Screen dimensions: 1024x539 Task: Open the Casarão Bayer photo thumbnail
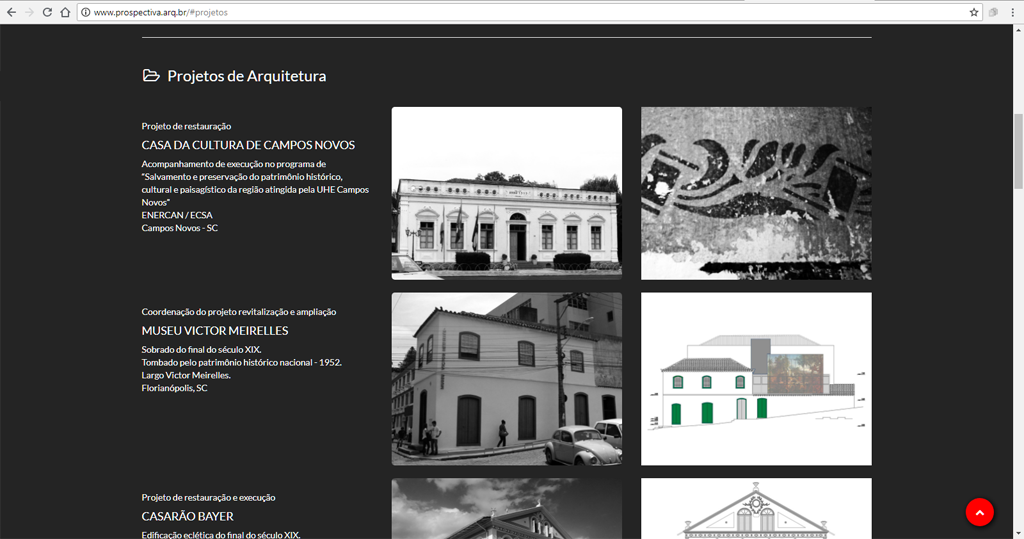tap(506, 508)
